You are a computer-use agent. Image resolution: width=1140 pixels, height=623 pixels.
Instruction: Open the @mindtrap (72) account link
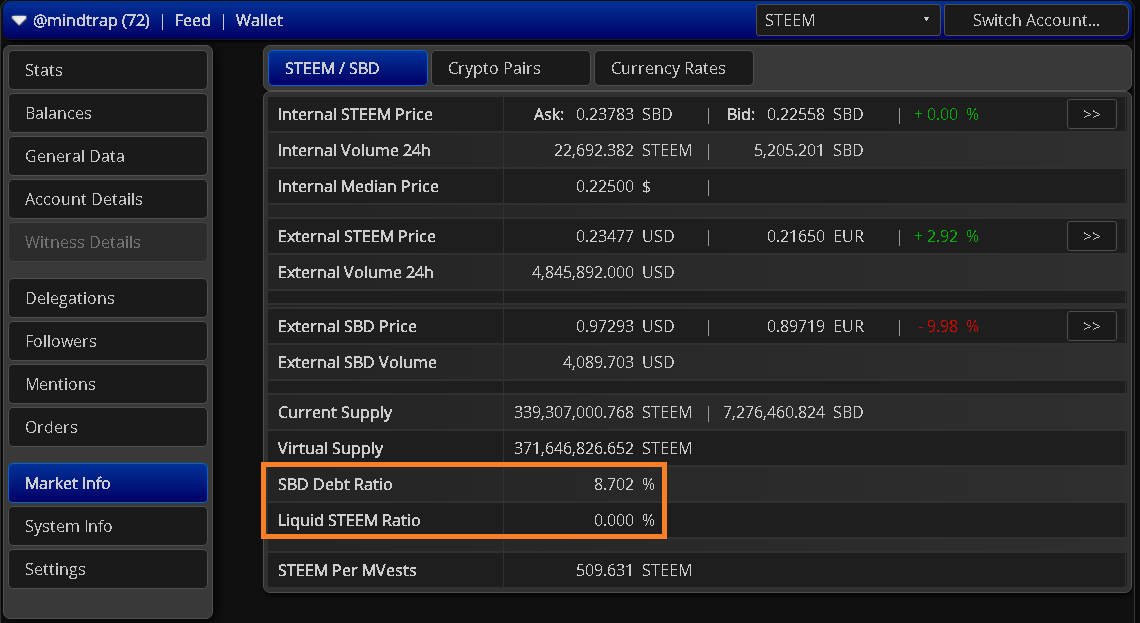pyautogui.click(x=91, y=20)
